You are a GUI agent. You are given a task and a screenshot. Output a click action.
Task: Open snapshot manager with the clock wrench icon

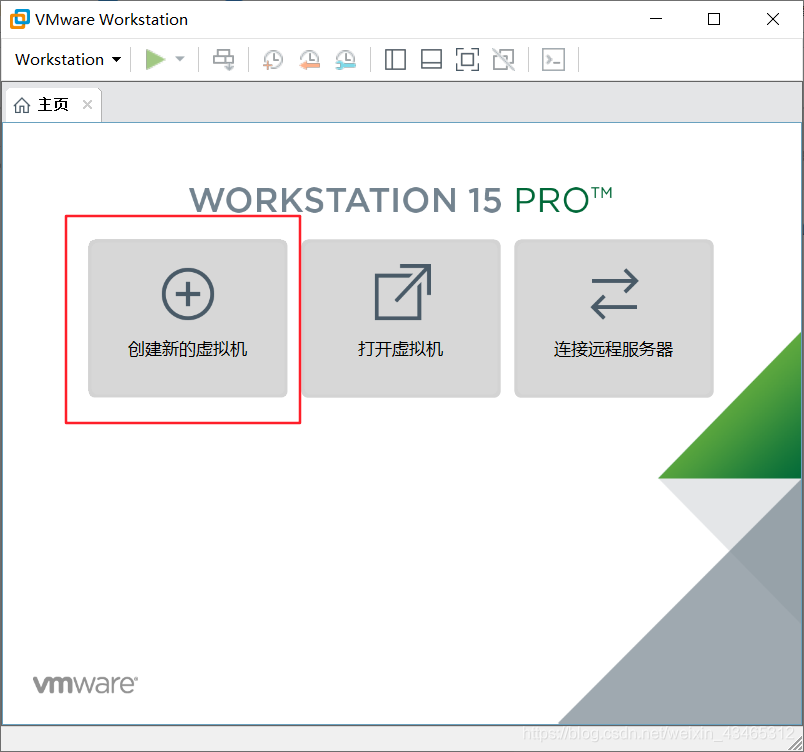(346, 59)
